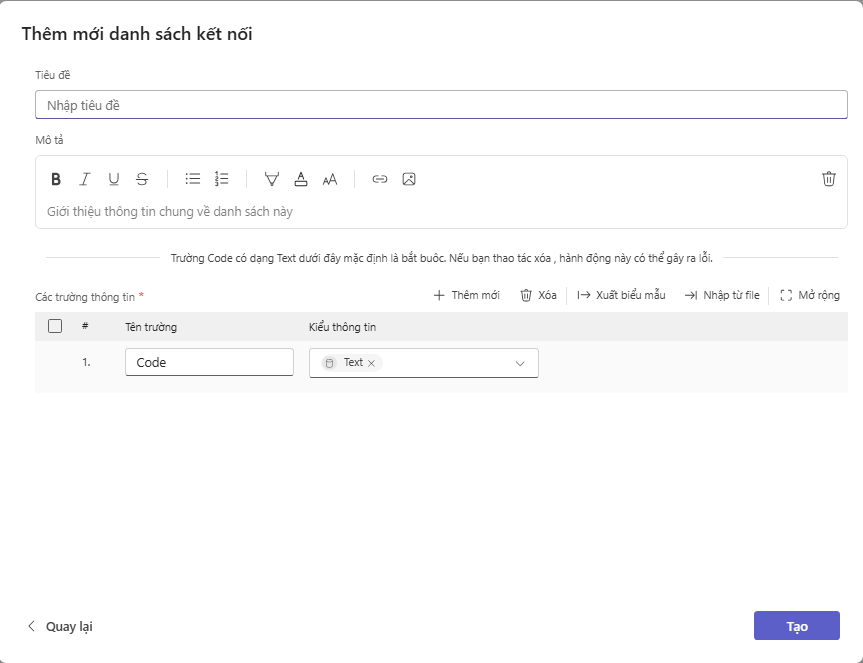Apply strikethrough text formatting
The image size is (863, 663).
[142, 179]
